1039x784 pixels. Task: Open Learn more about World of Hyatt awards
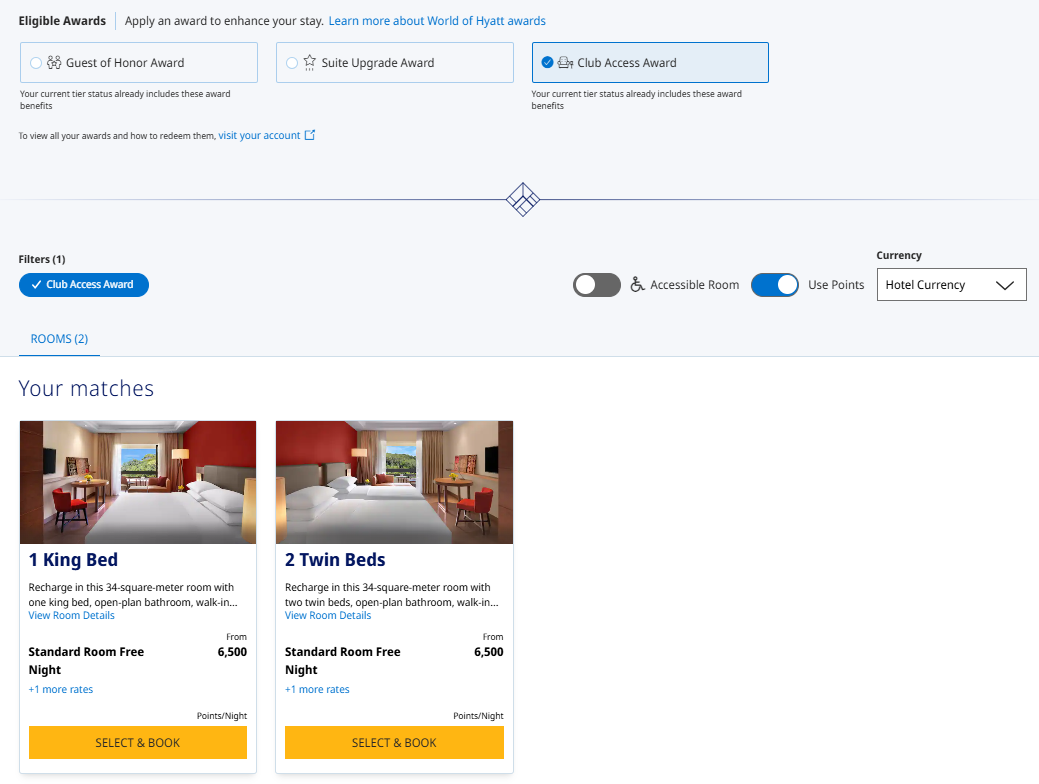pos(437,20)
